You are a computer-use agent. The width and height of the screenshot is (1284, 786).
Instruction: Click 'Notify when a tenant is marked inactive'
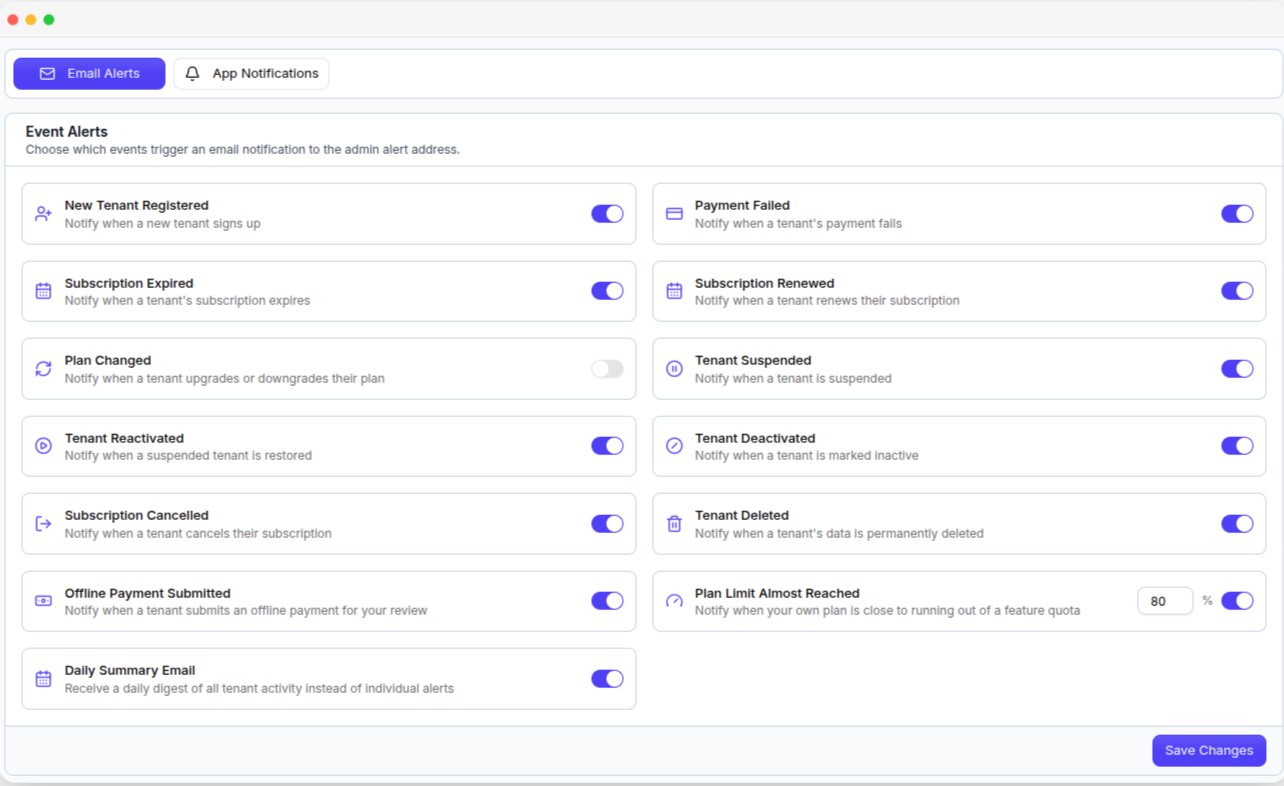pyautogui.click(x=807, y=456)
